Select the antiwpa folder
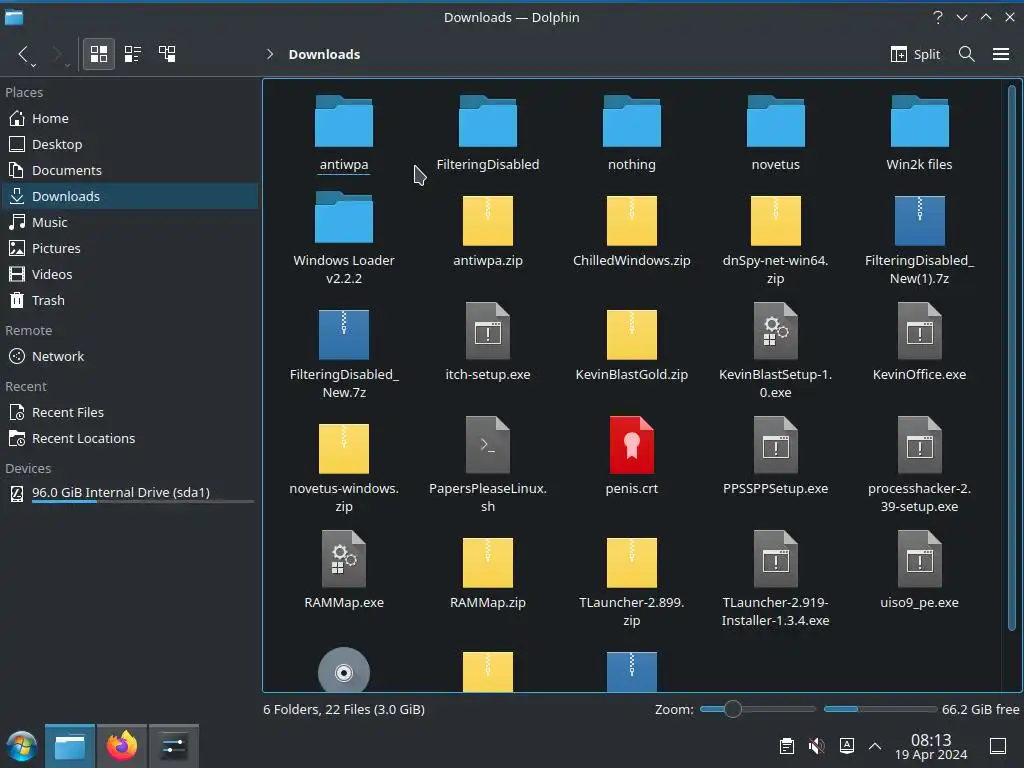Viewport: 1024px width, 768px height. tap(344, 134)
